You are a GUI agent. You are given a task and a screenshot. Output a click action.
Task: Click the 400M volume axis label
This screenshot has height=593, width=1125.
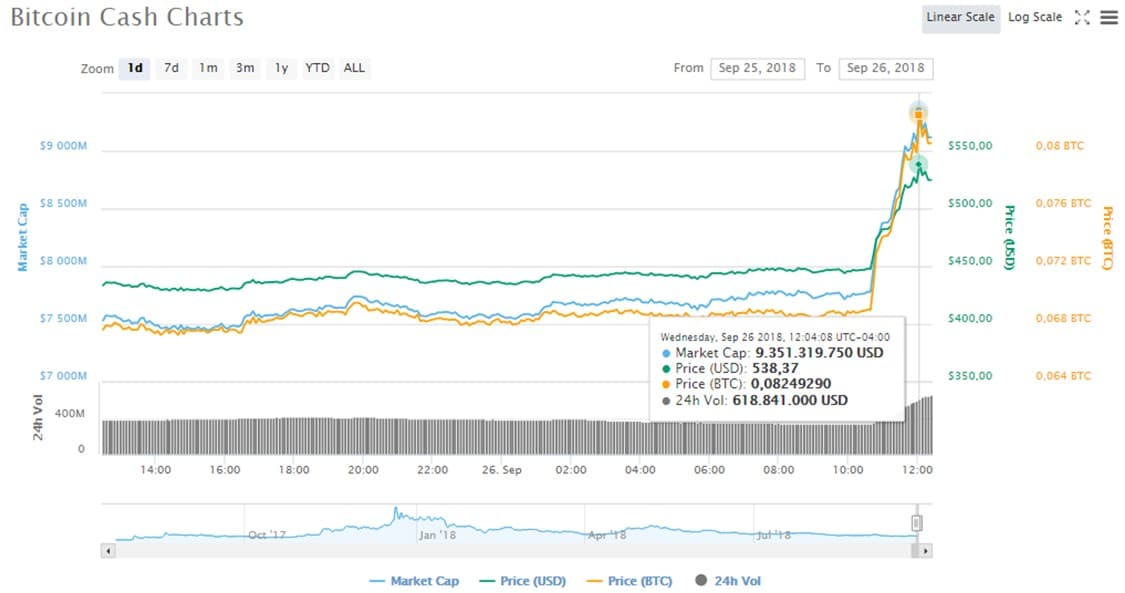coord(70,414)
